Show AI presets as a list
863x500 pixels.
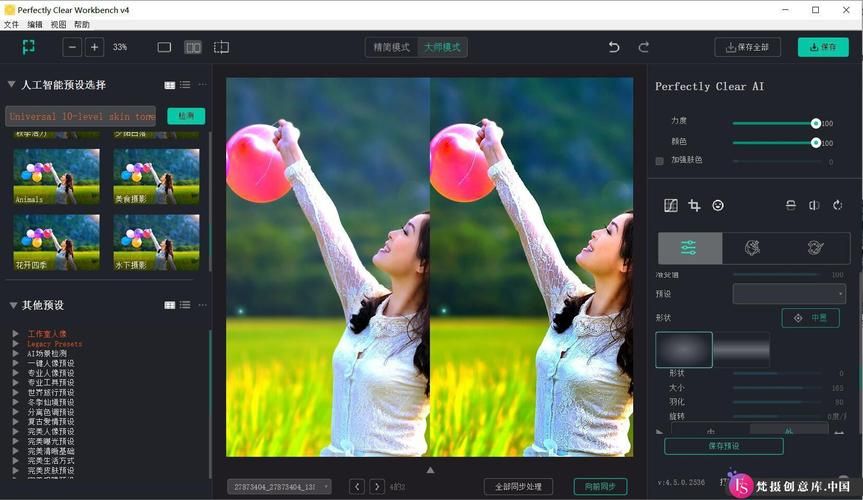(x=185, y=85)
